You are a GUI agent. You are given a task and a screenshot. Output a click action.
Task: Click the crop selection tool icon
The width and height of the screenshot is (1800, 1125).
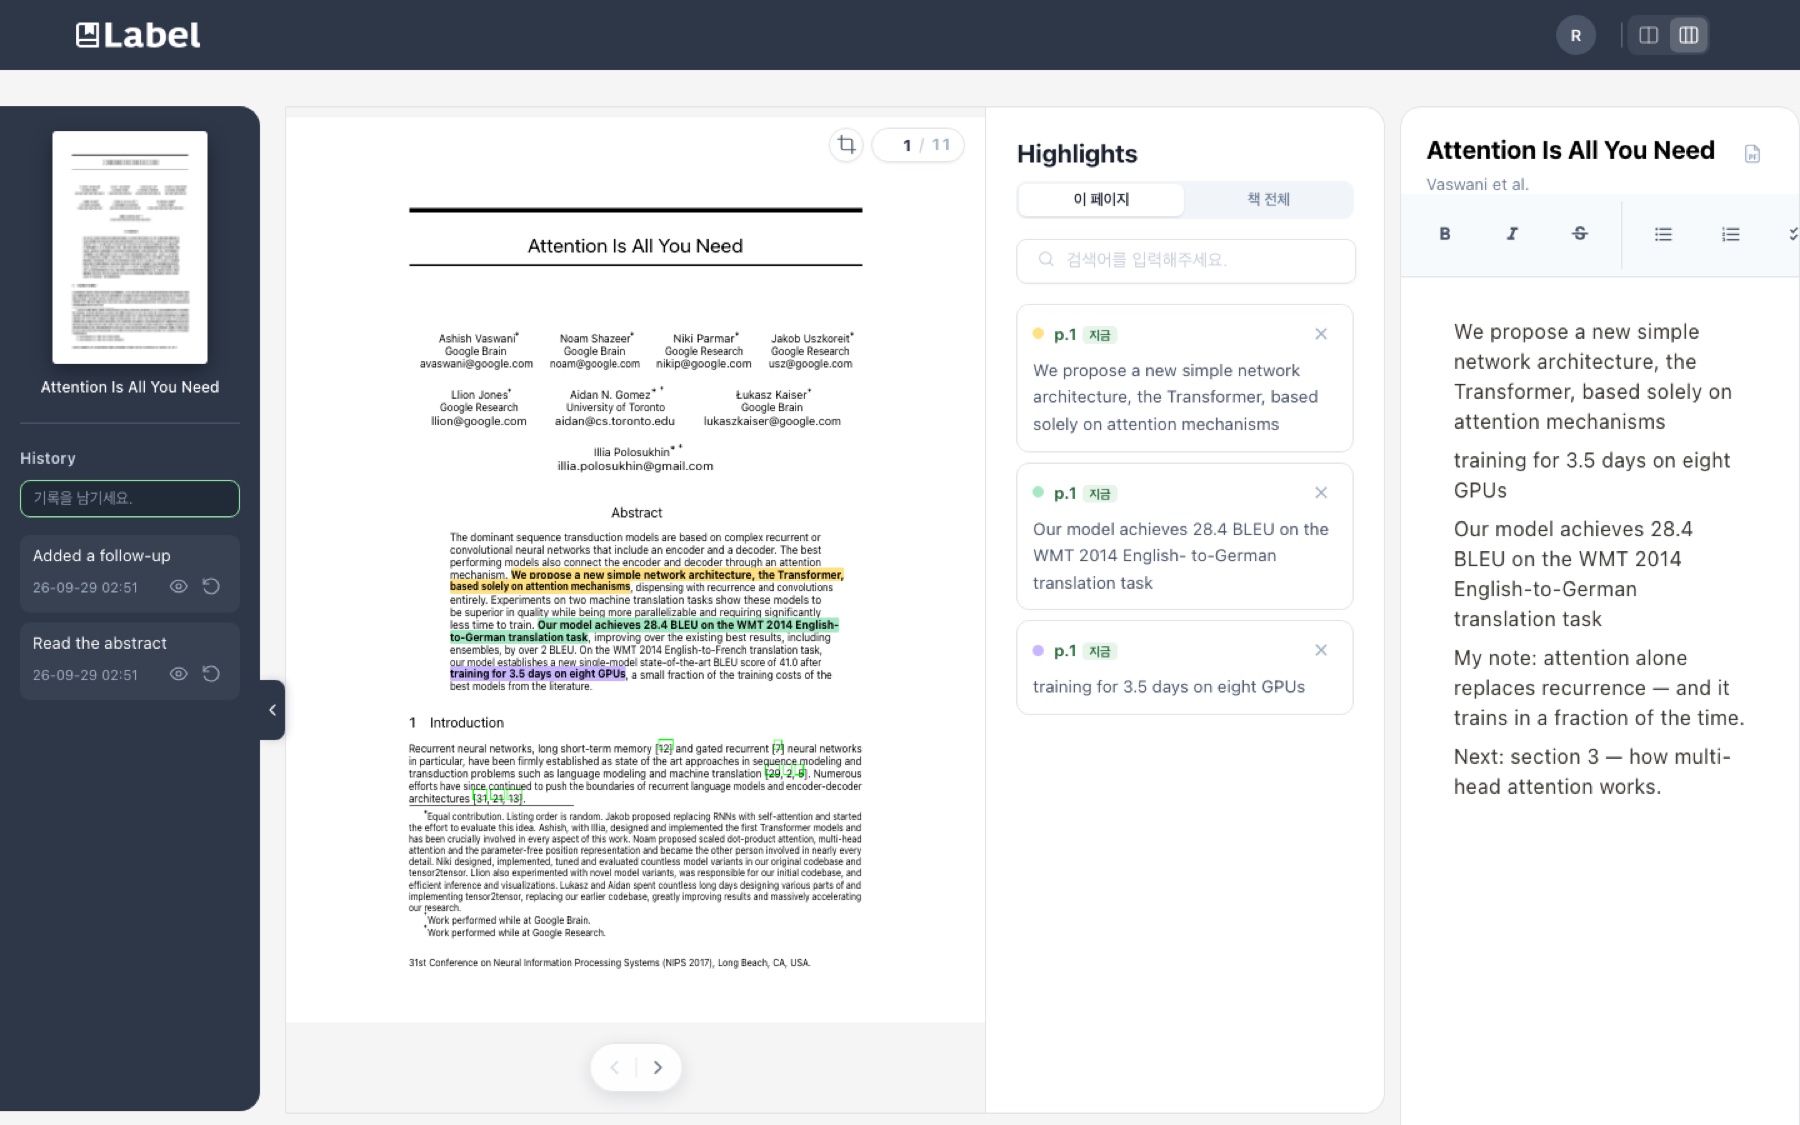click(x=846, y=145)
